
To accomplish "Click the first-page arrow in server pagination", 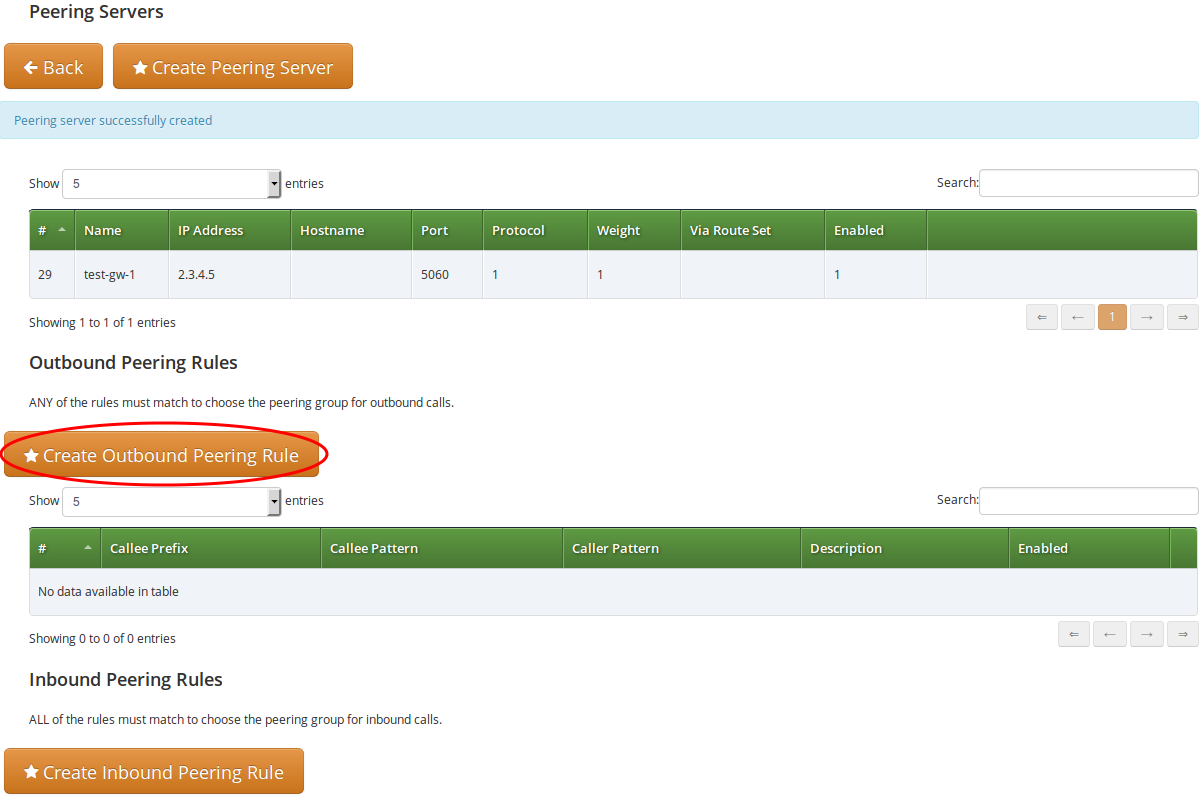I will [x=1041, y=316].
